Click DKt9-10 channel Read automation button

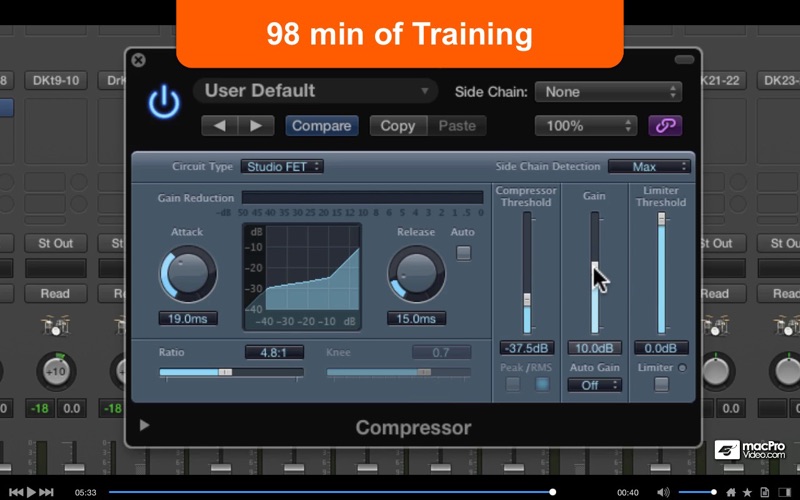pos(56,293)
